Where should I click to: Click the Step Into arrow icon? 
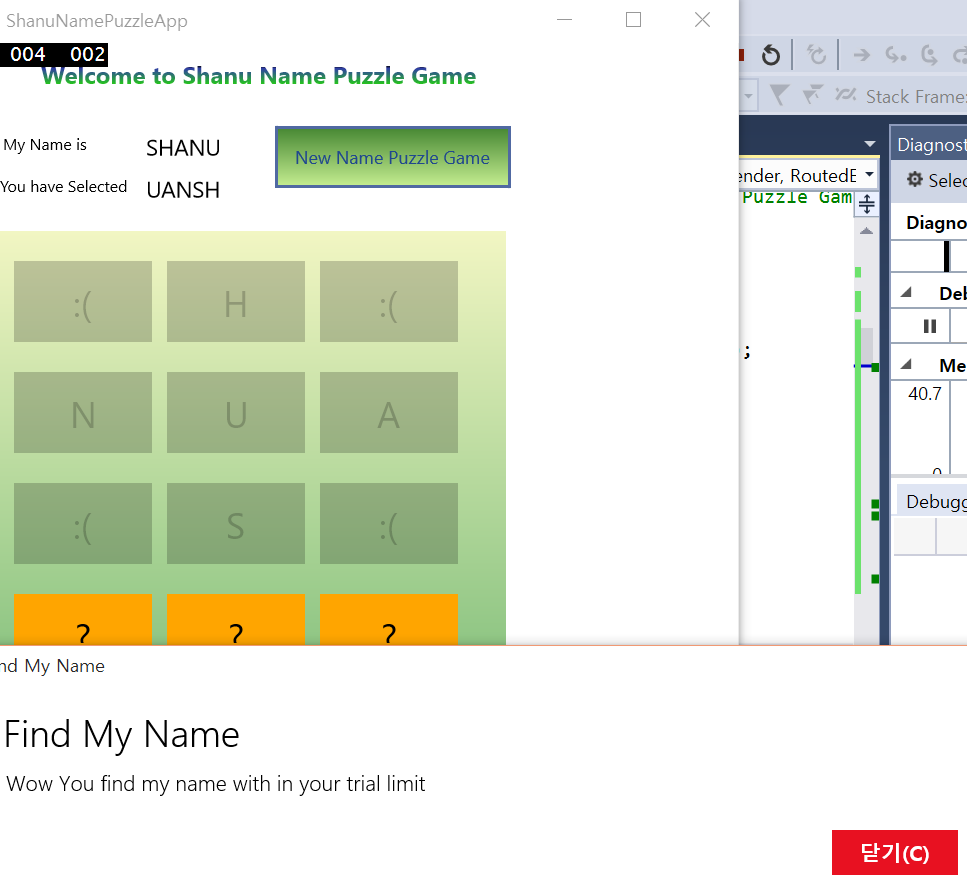(x=895, y=55)
